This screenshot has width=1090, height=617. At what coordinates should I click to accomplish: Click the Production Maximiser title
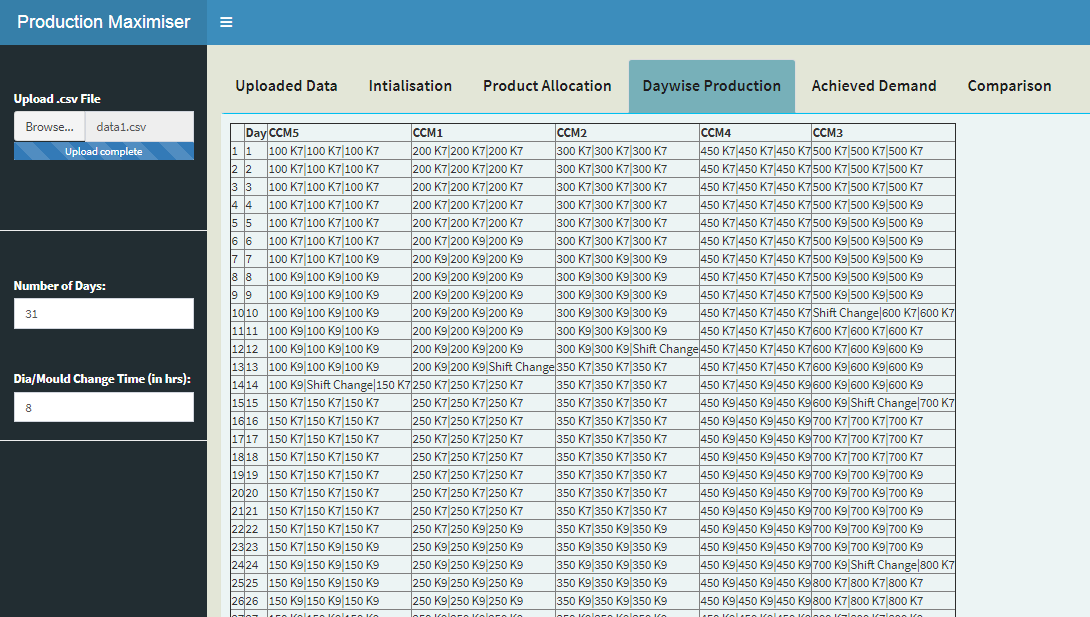[103, 22]
